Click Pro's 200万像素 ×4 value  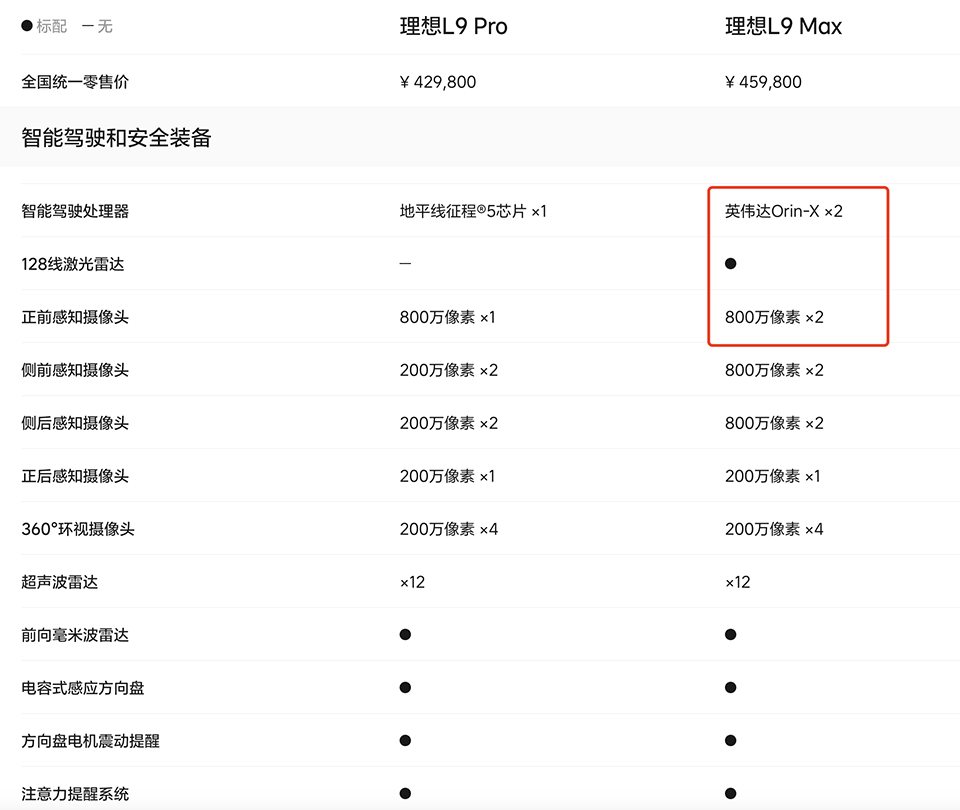[x=449, y=529]
